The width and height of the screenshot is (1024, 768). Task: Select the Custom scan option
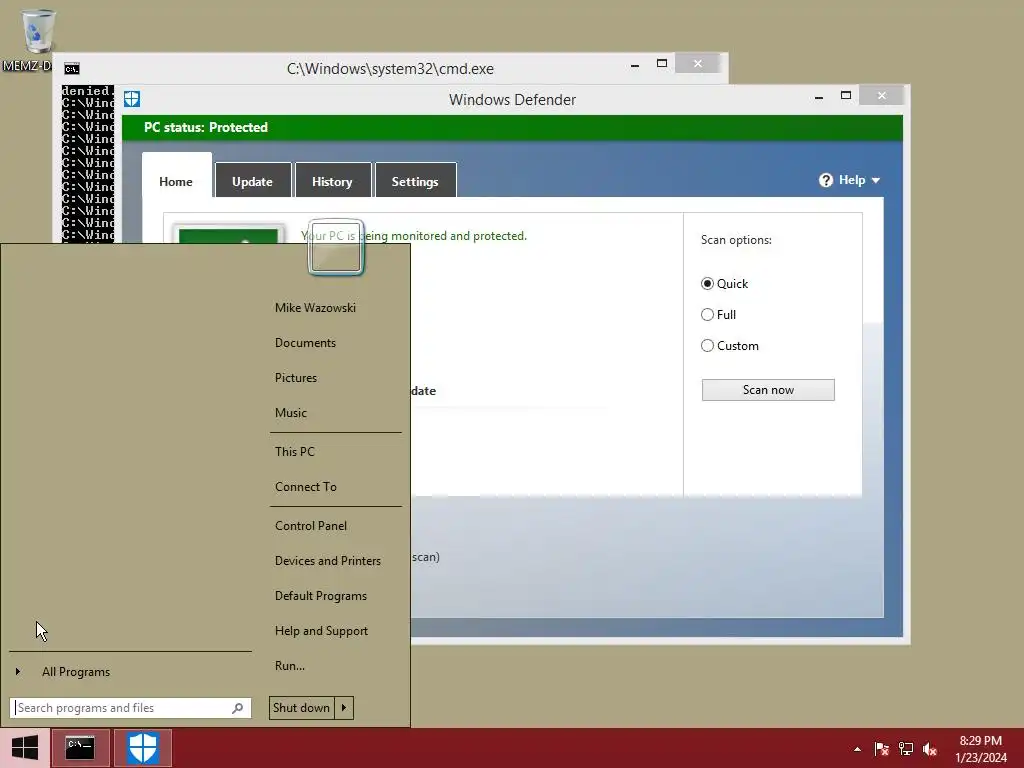[x=707, y=345]
